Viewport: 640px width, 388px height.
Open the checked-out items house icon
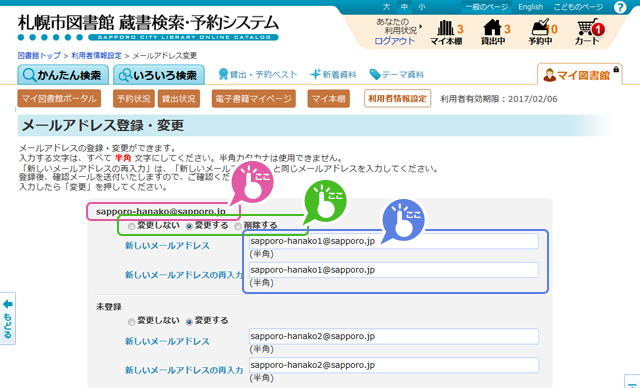click(x=493, y=32)
